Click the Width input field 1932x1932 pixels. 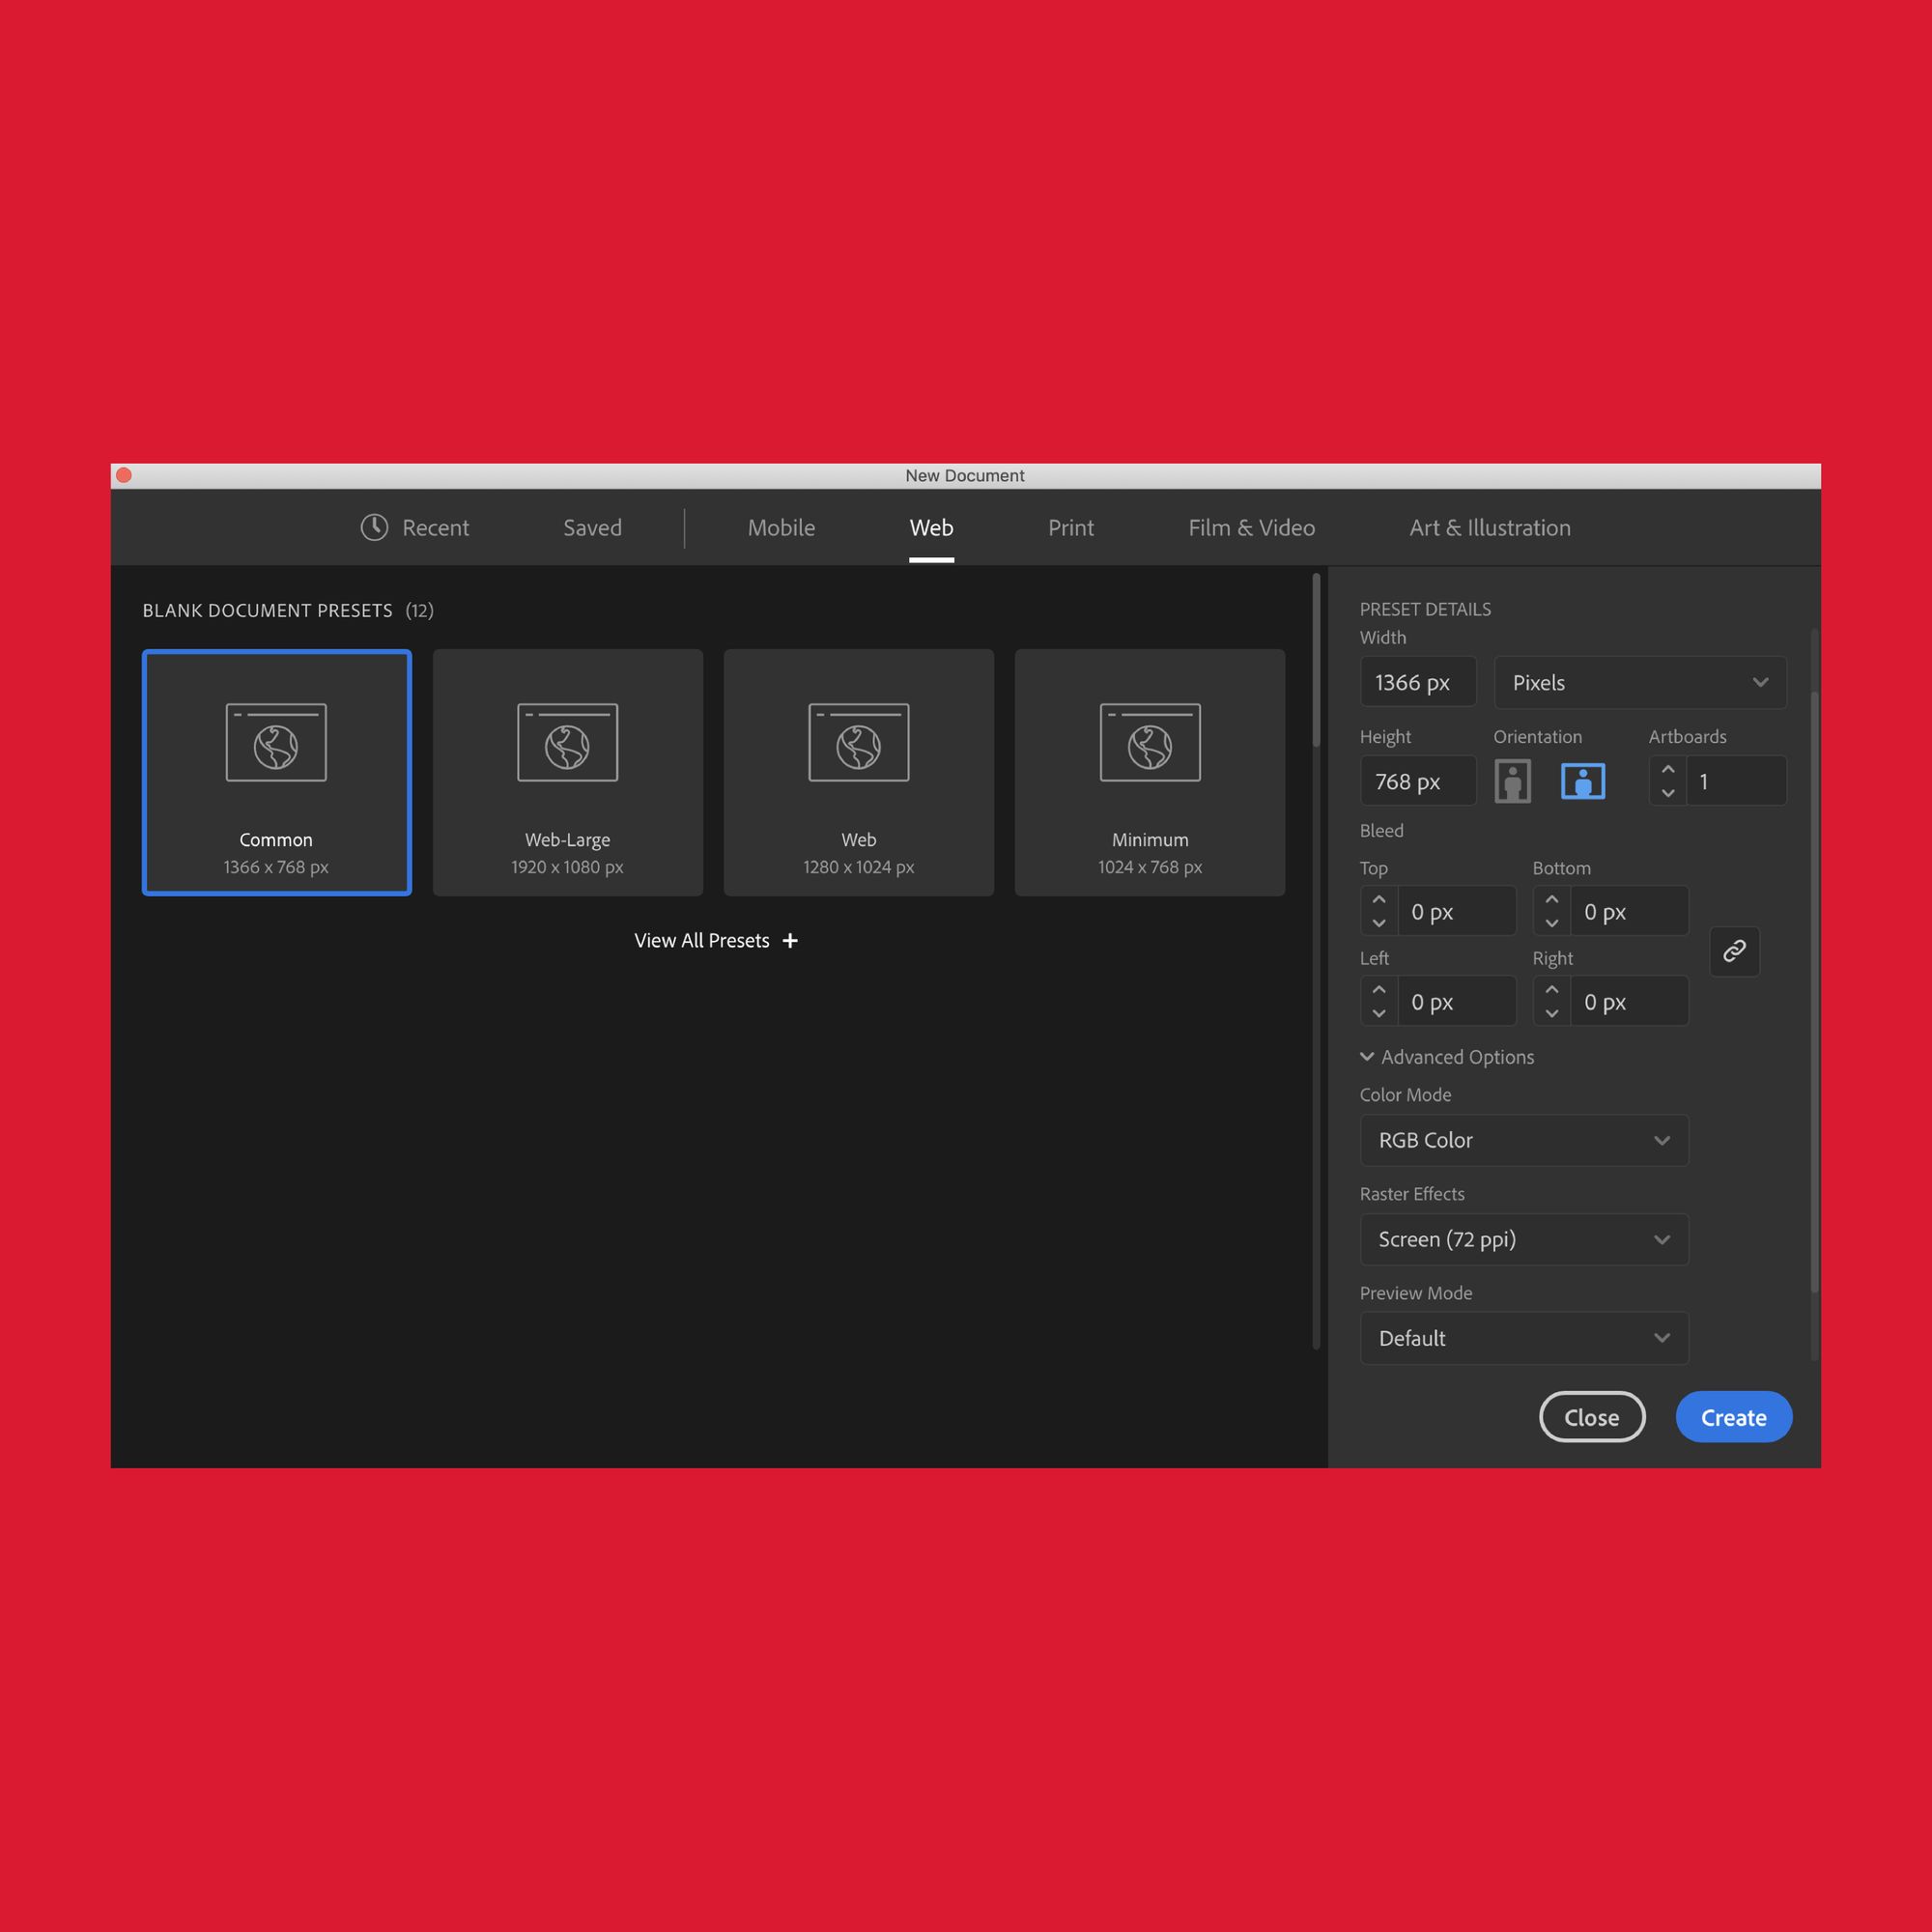[x=1415, y=681]
